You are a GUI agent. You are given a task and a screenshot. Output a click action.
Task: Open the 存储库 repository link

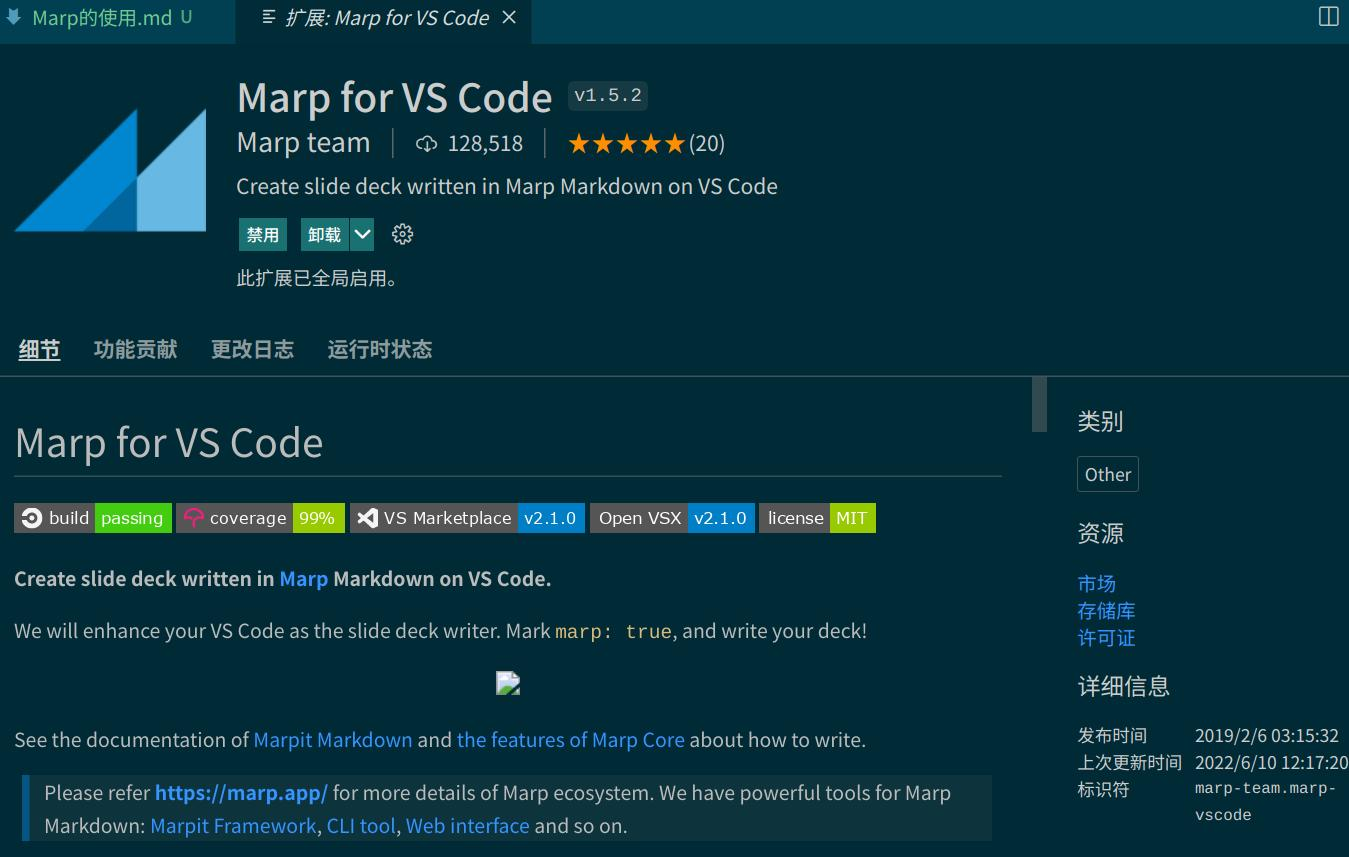pos(1107,611)
